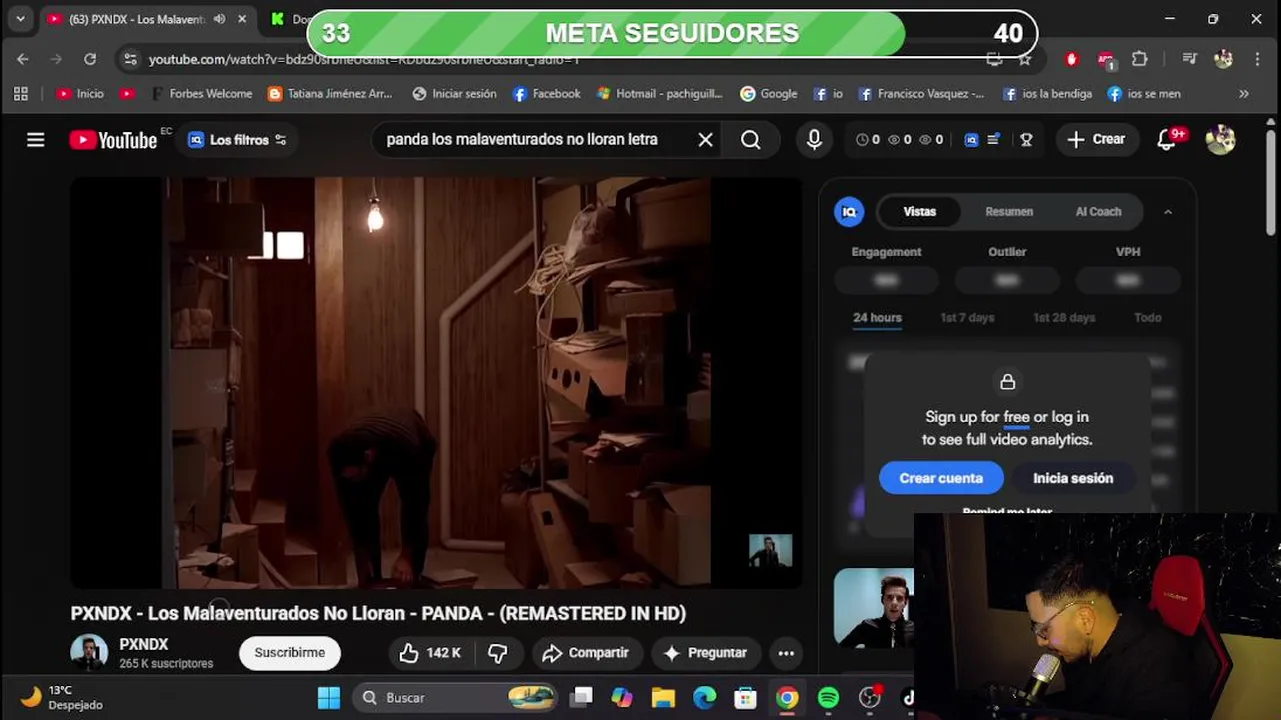The width and height of the screenshot is (1281, 720).
Task: Click the Compartir share button
Action: point(585,653)
